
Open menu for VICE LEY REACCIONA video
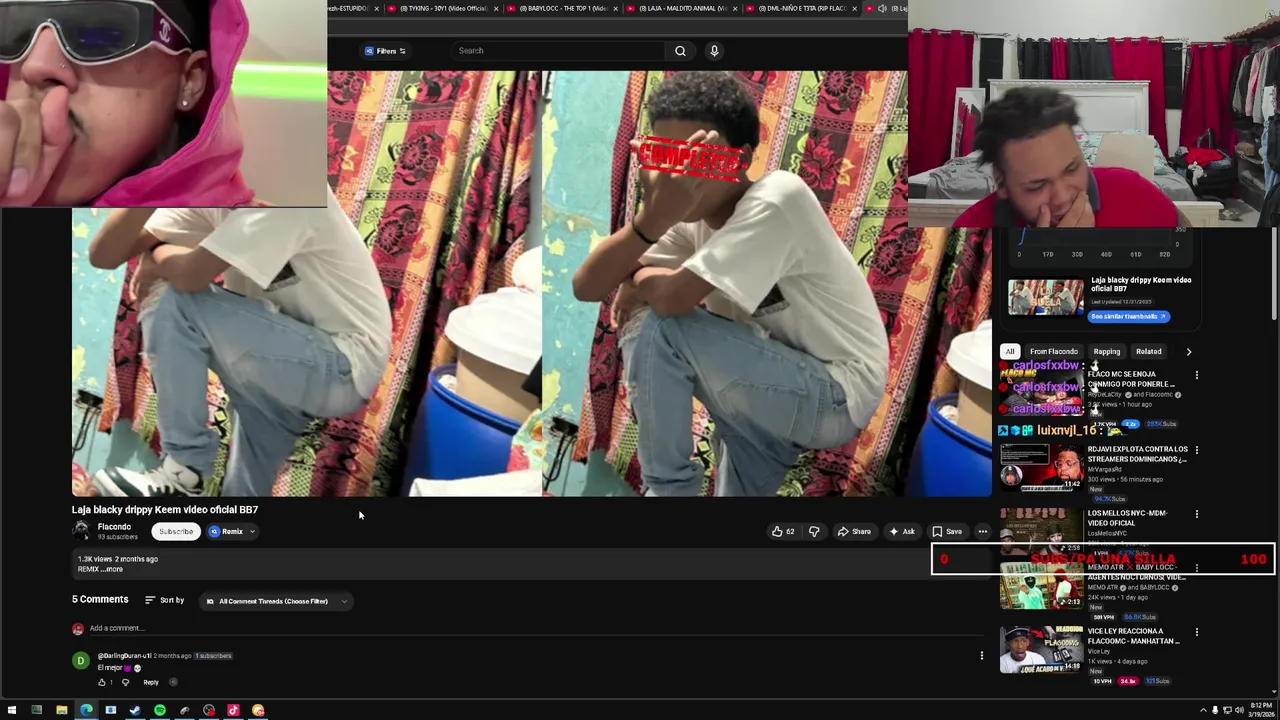pos(1196,632)
